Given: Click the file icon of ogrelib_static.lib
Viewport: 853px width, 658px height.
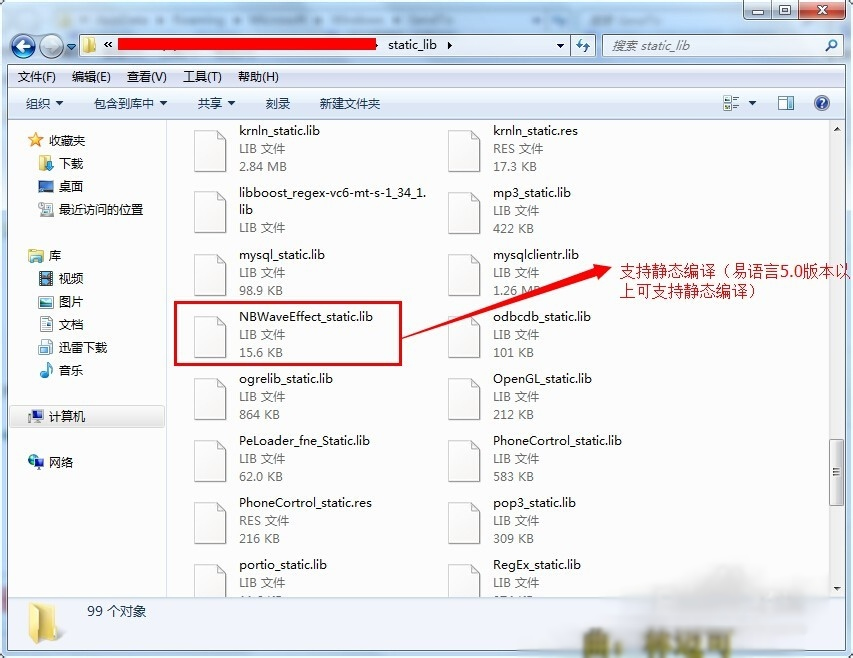Looking at the screenshot, I should pos(210,399).
